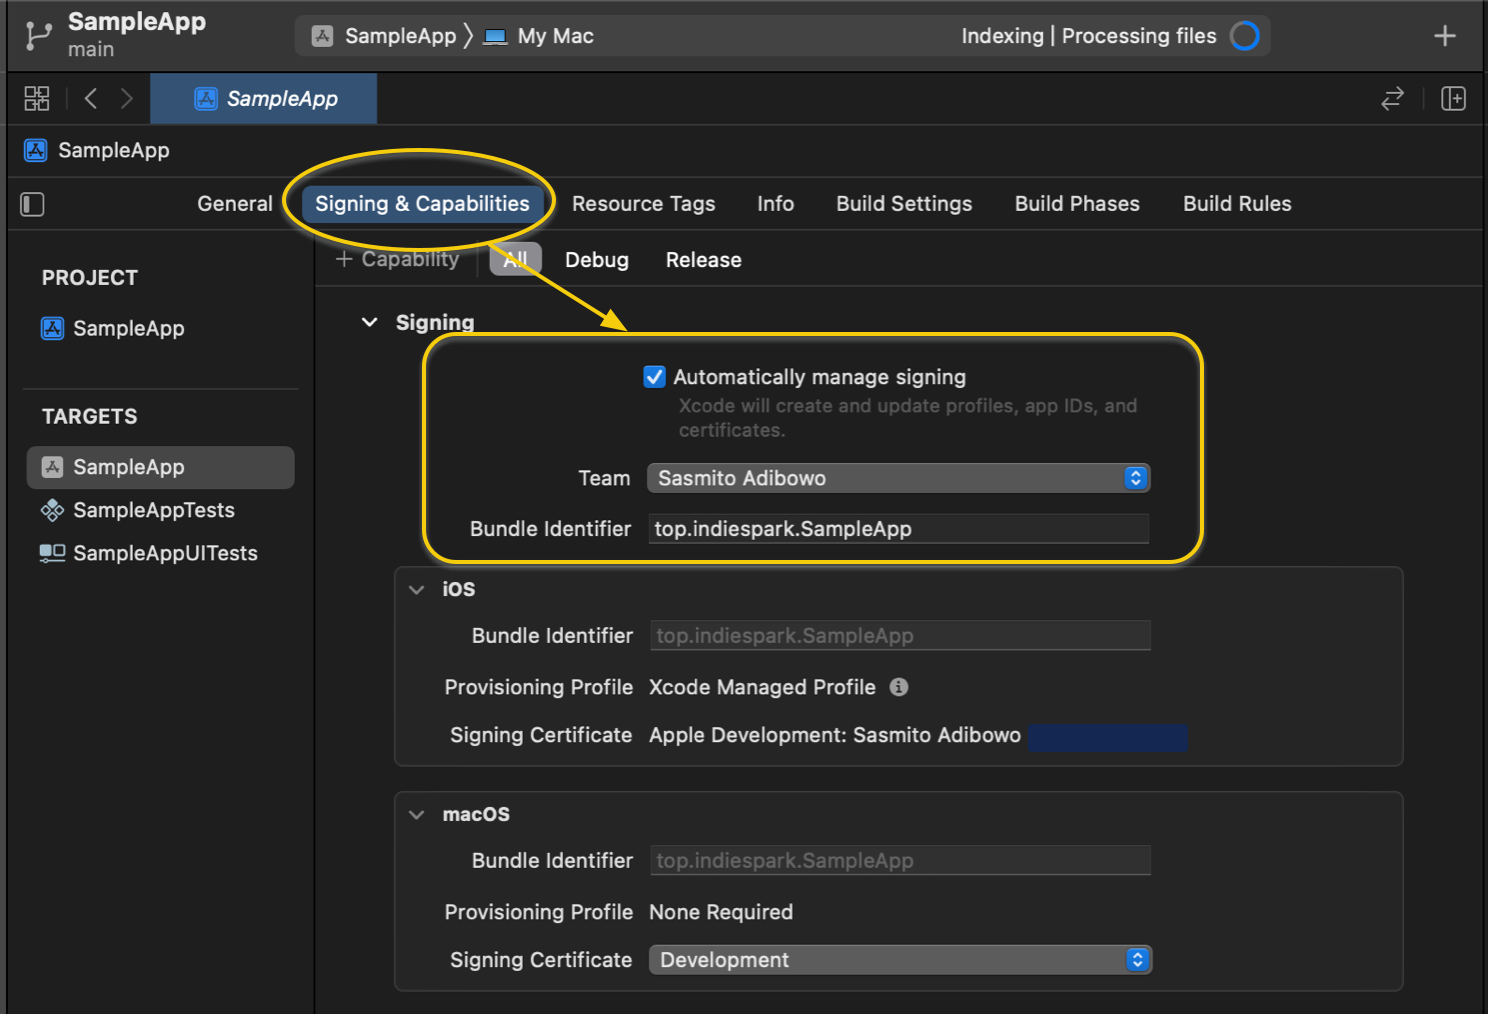Click the iOS Bundle Identifier field
Image resolution: width=1488 pixels, height=1014 pixels.
(x=901, y=636)
